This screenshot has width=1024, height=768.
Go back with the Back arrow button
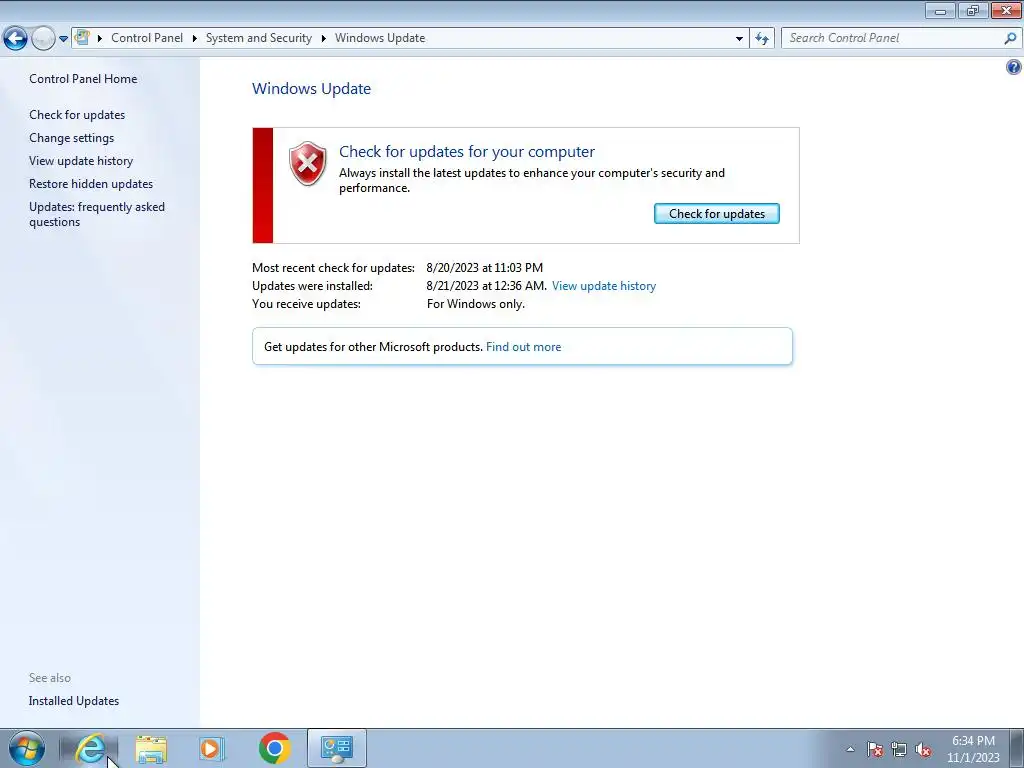click(15, 38)
